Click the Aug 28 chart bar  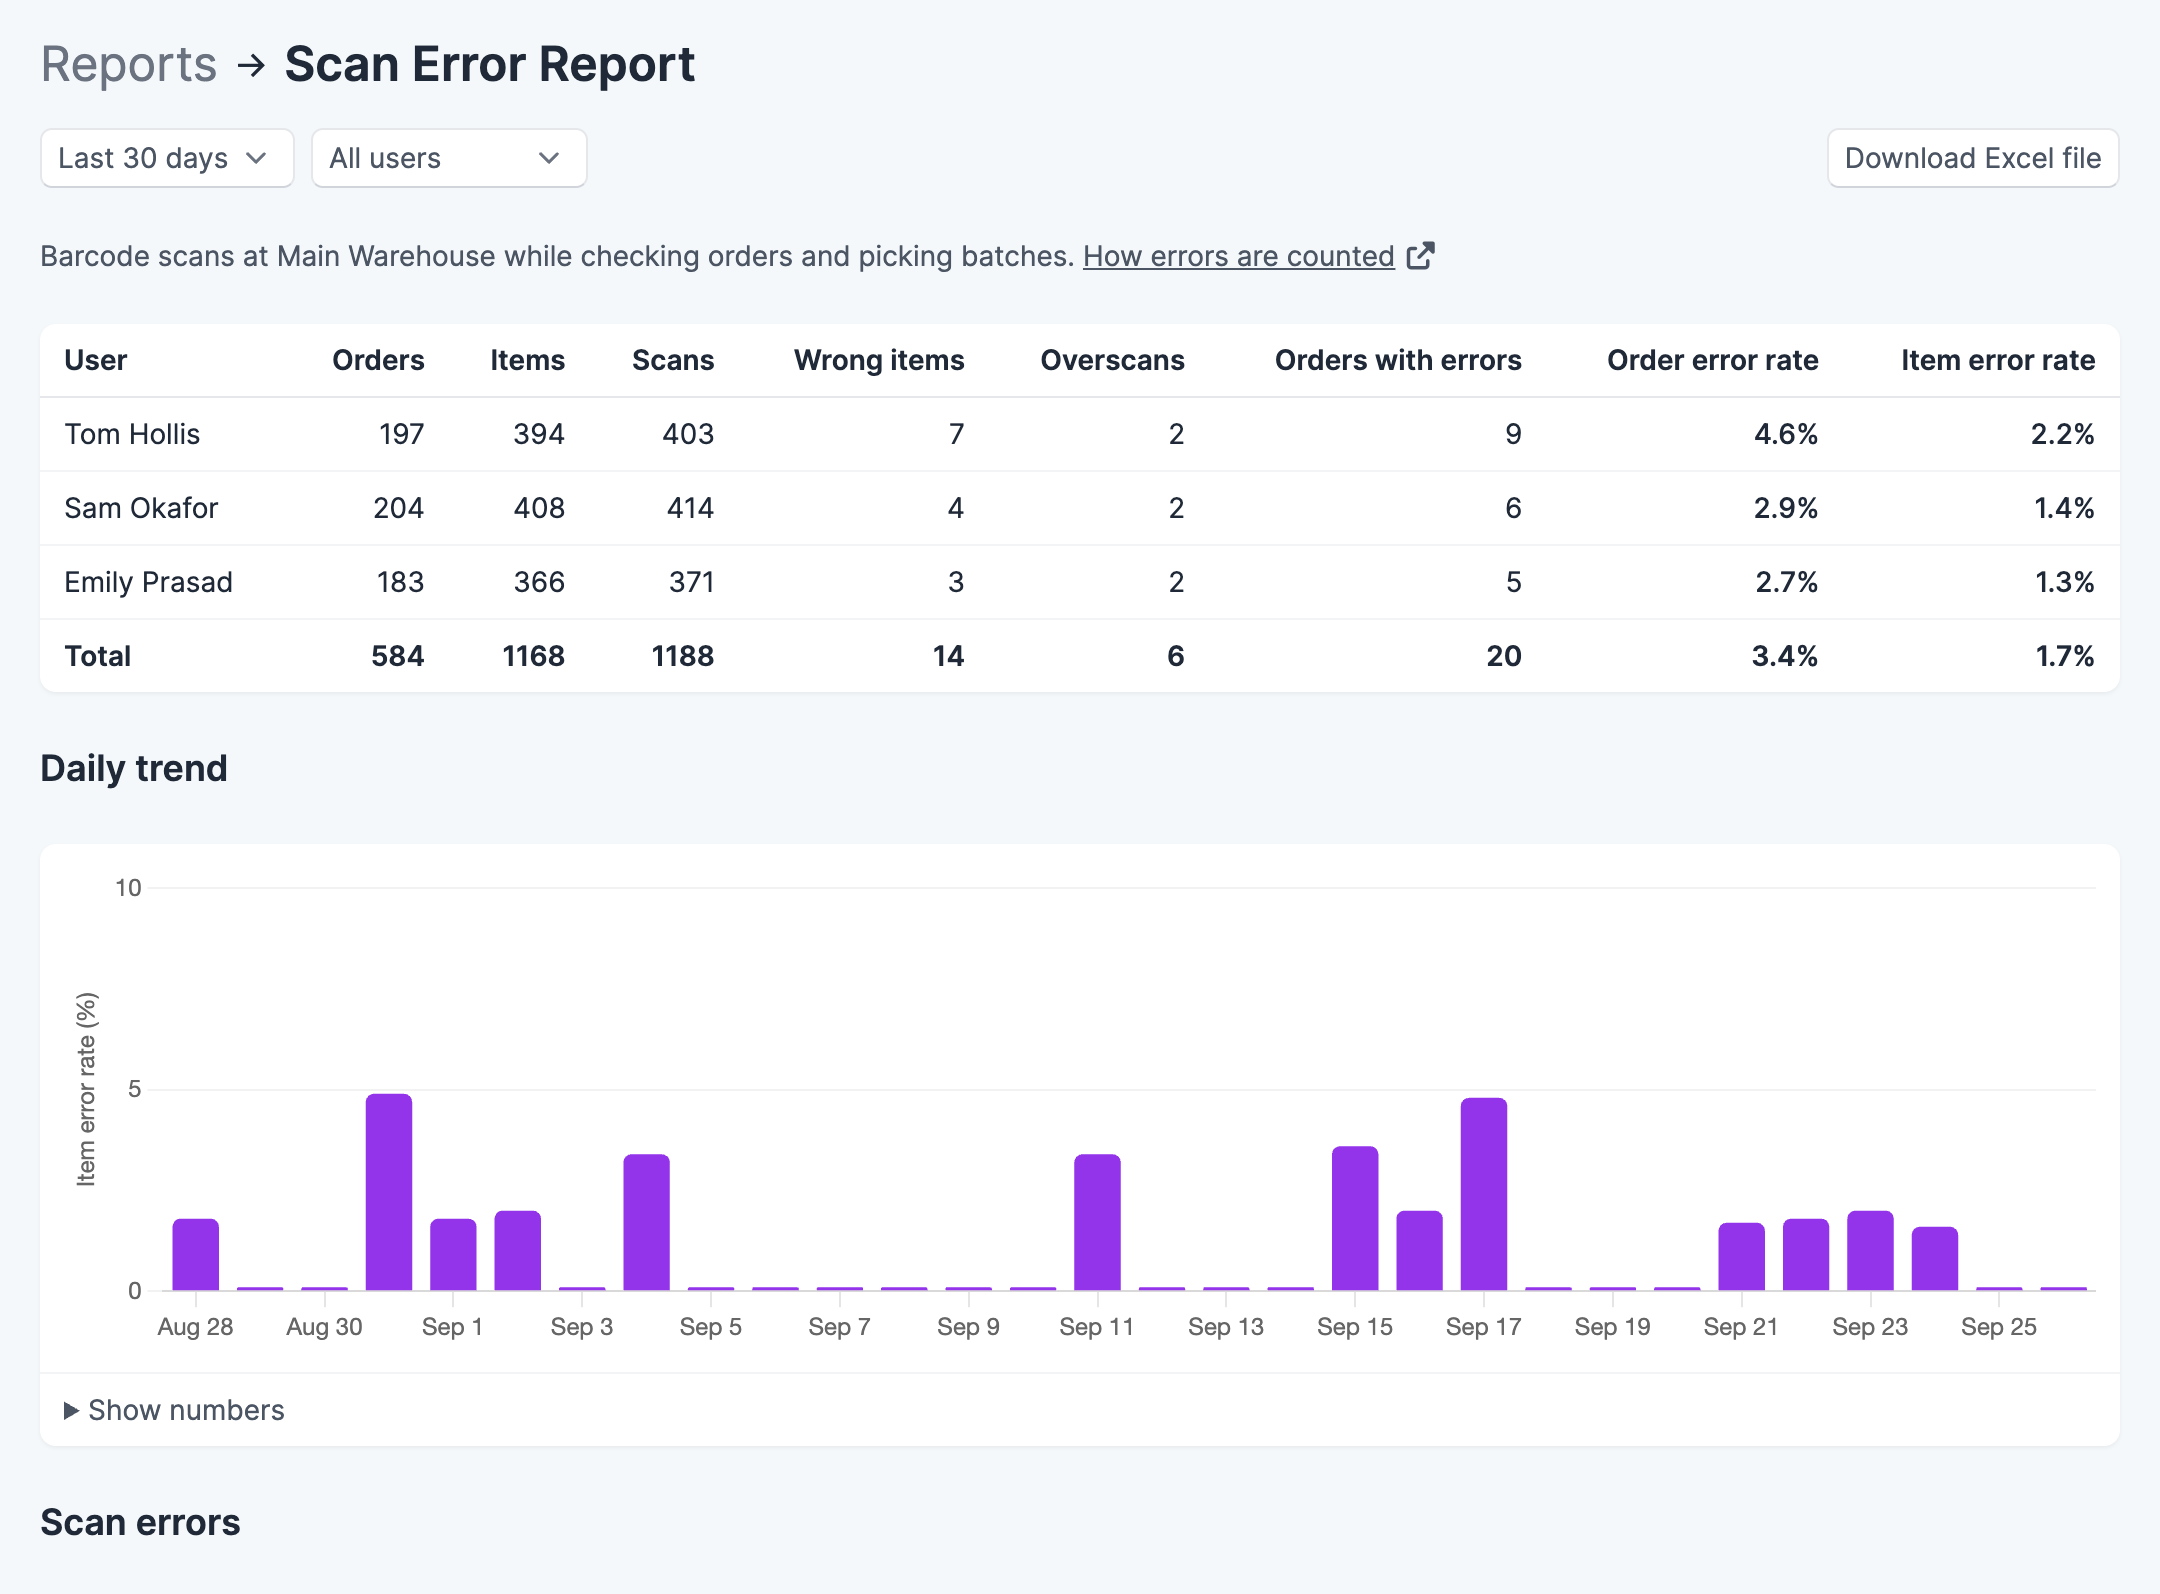click(195, 1254)
